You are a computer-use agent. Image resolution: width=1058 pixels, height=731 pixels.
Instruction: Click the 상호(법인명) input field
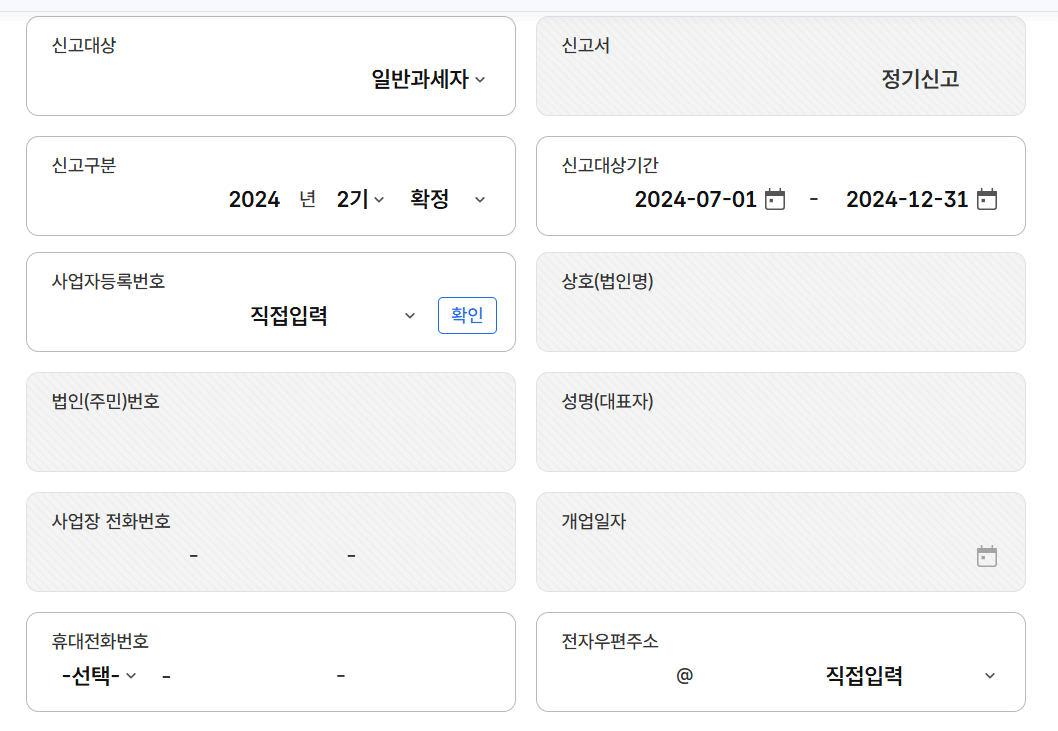tap(780, 315)
